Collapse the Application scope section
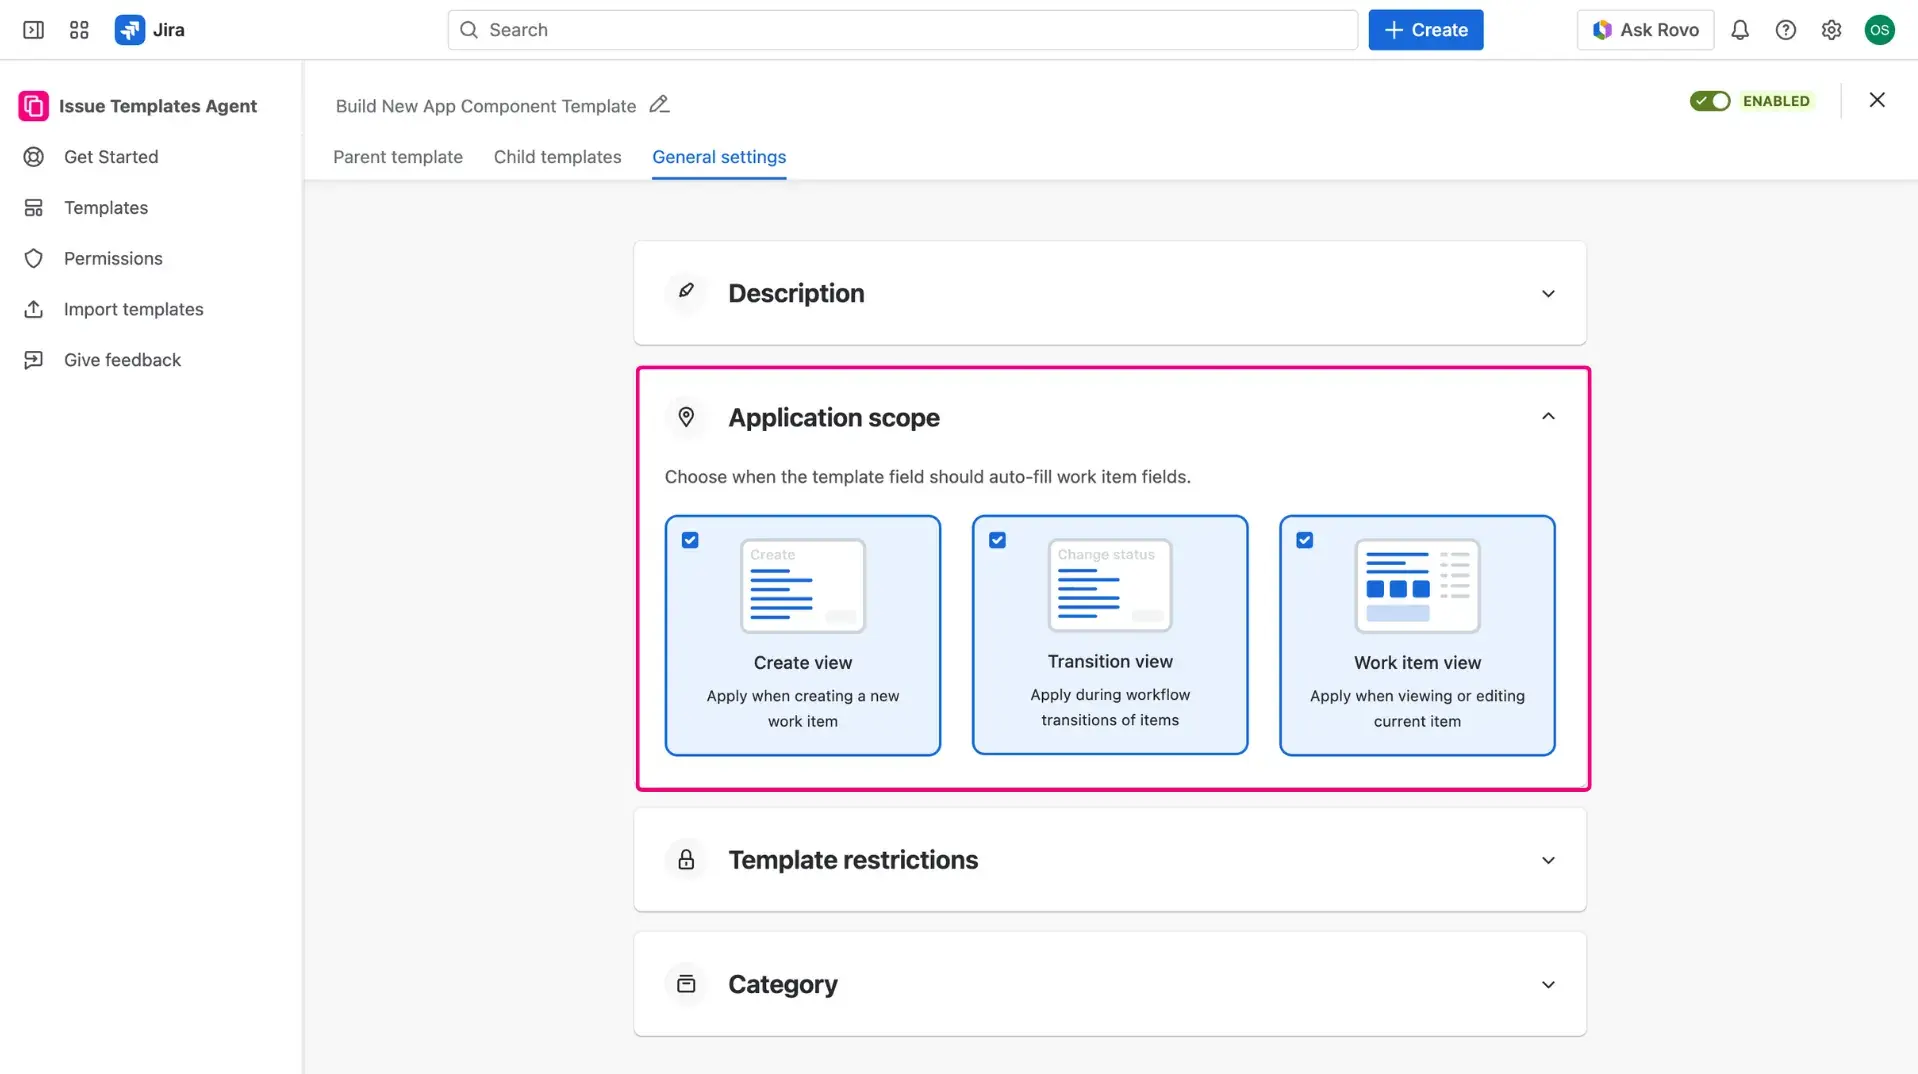The width and height of the screenshot is (1918, 1074). (x=1547, y=416)
